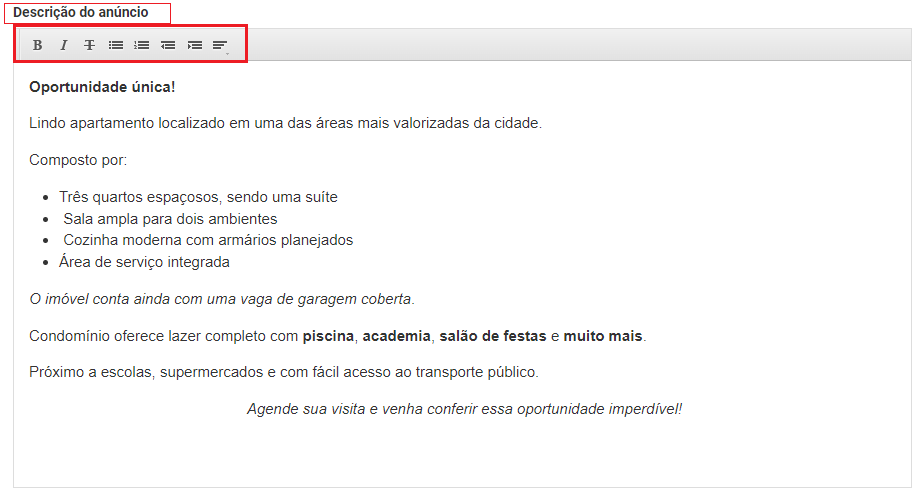Viewport: 922px width, 498px height.
Task: Click the 'Área de serviço integrada' bullet
Action: (x=144, y=262)
